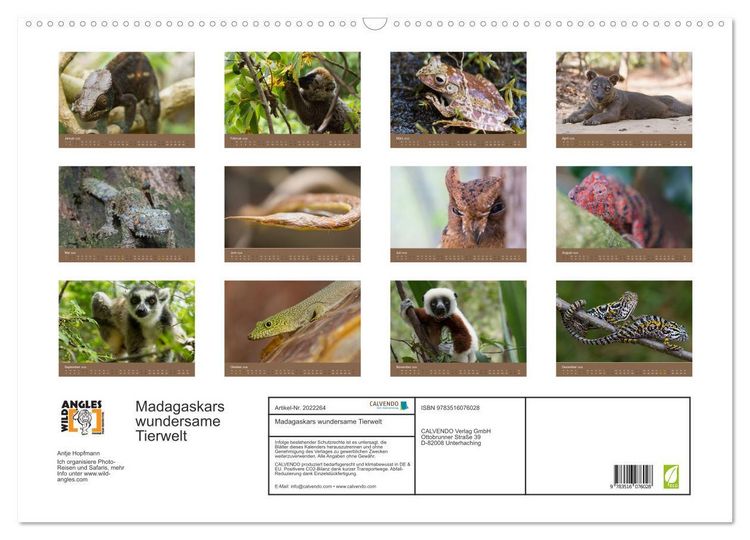Click the 'D-82008 Unterhaching' line
This screenshot has width=750, height=540.
click(x=451, y=443)
